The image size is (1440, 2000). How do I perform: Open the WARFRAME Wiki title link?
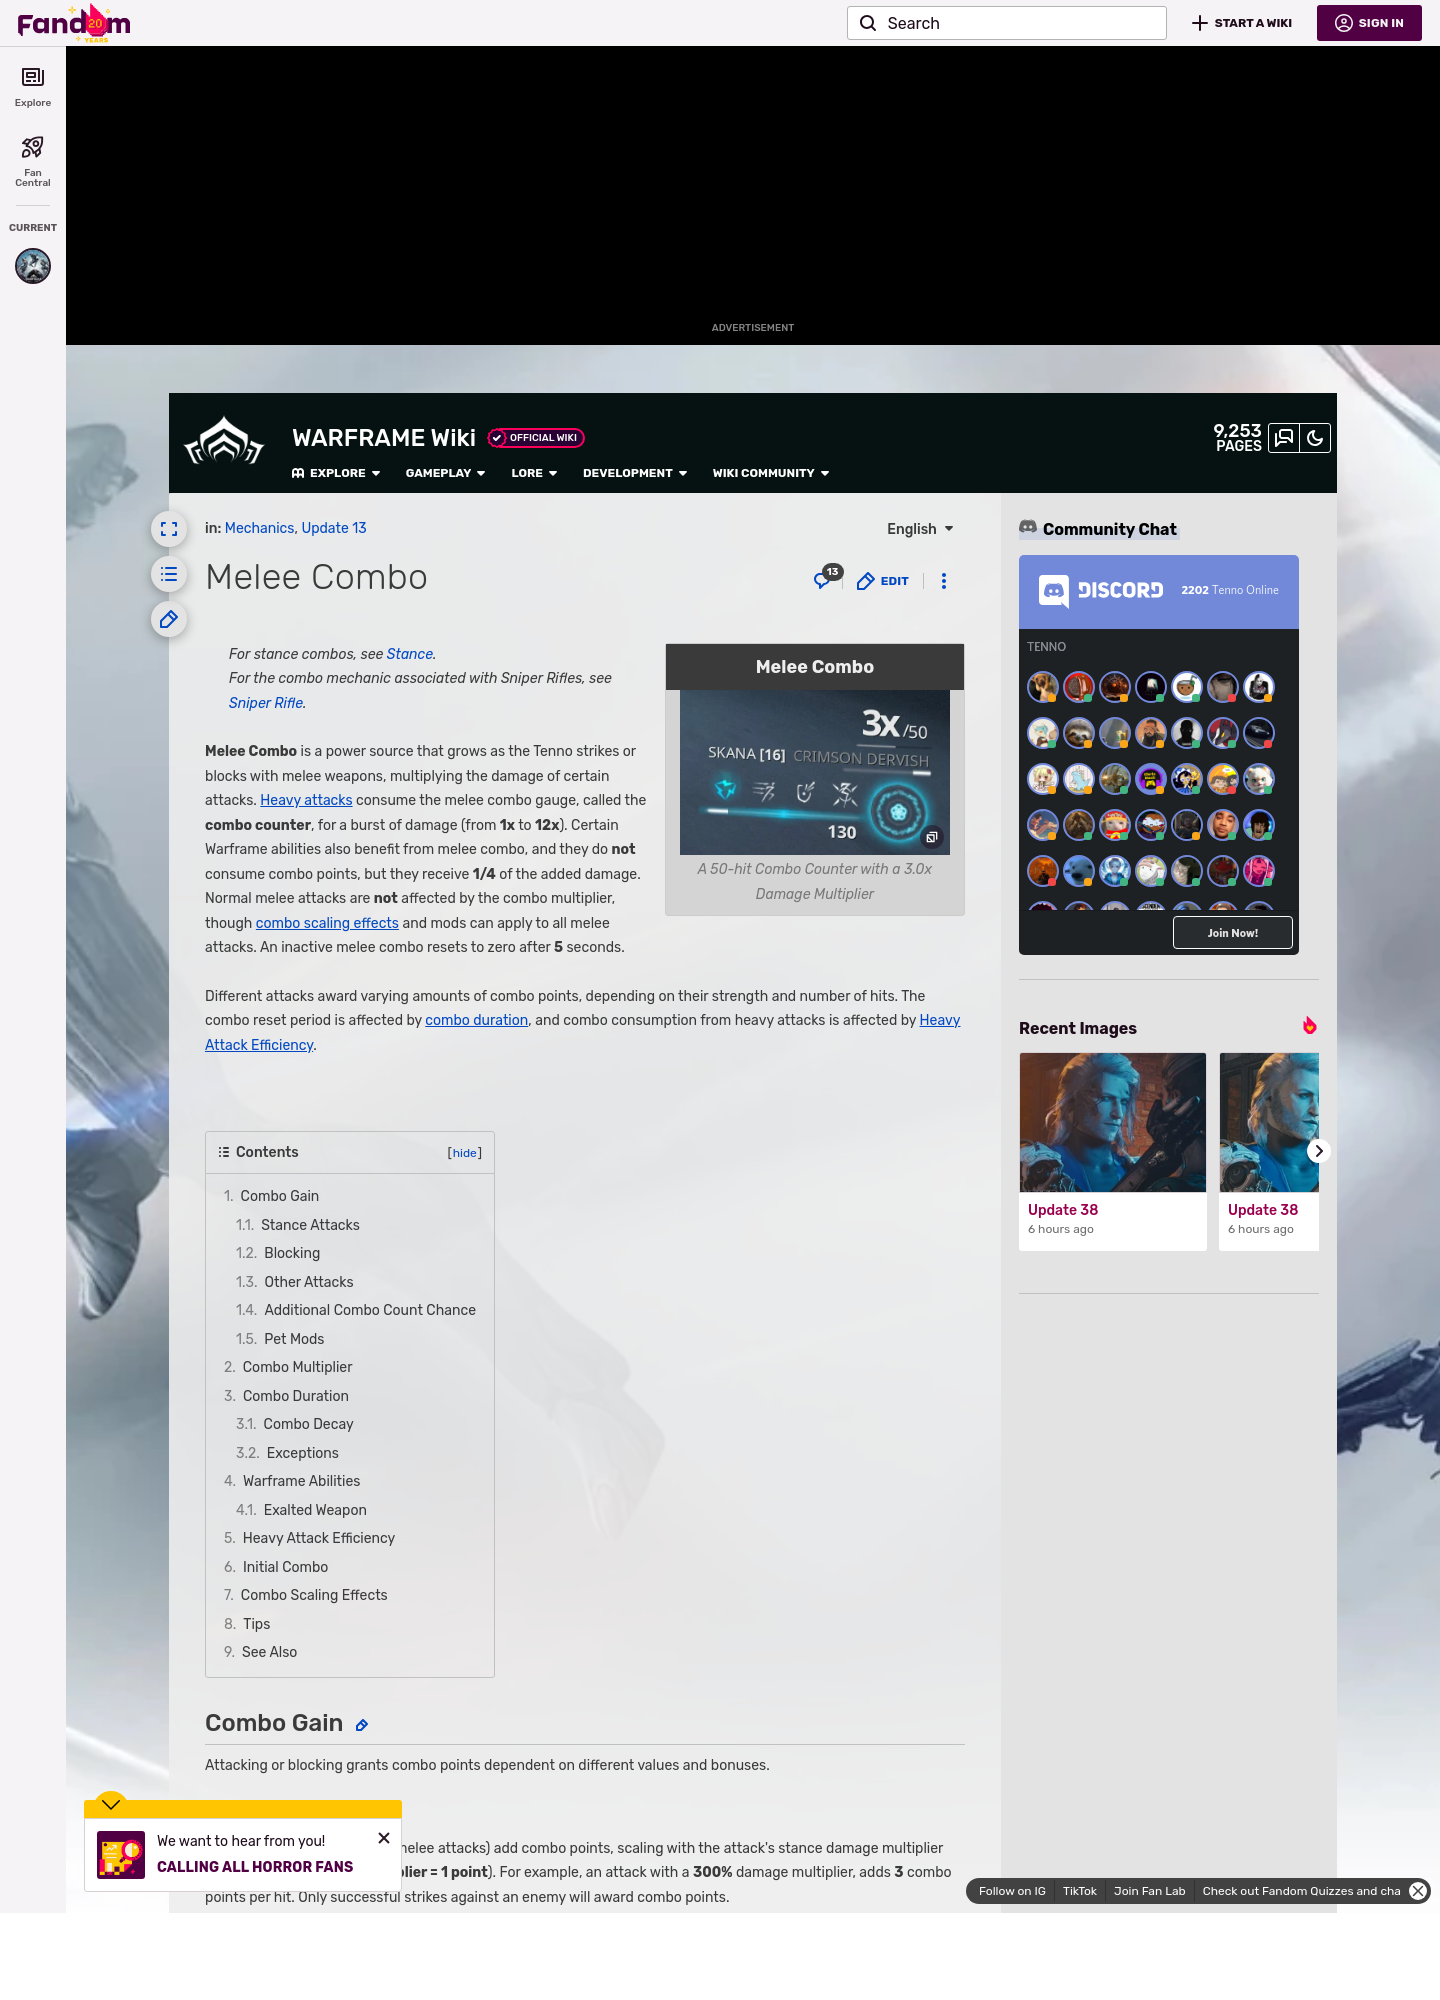(x=384, y=438)
